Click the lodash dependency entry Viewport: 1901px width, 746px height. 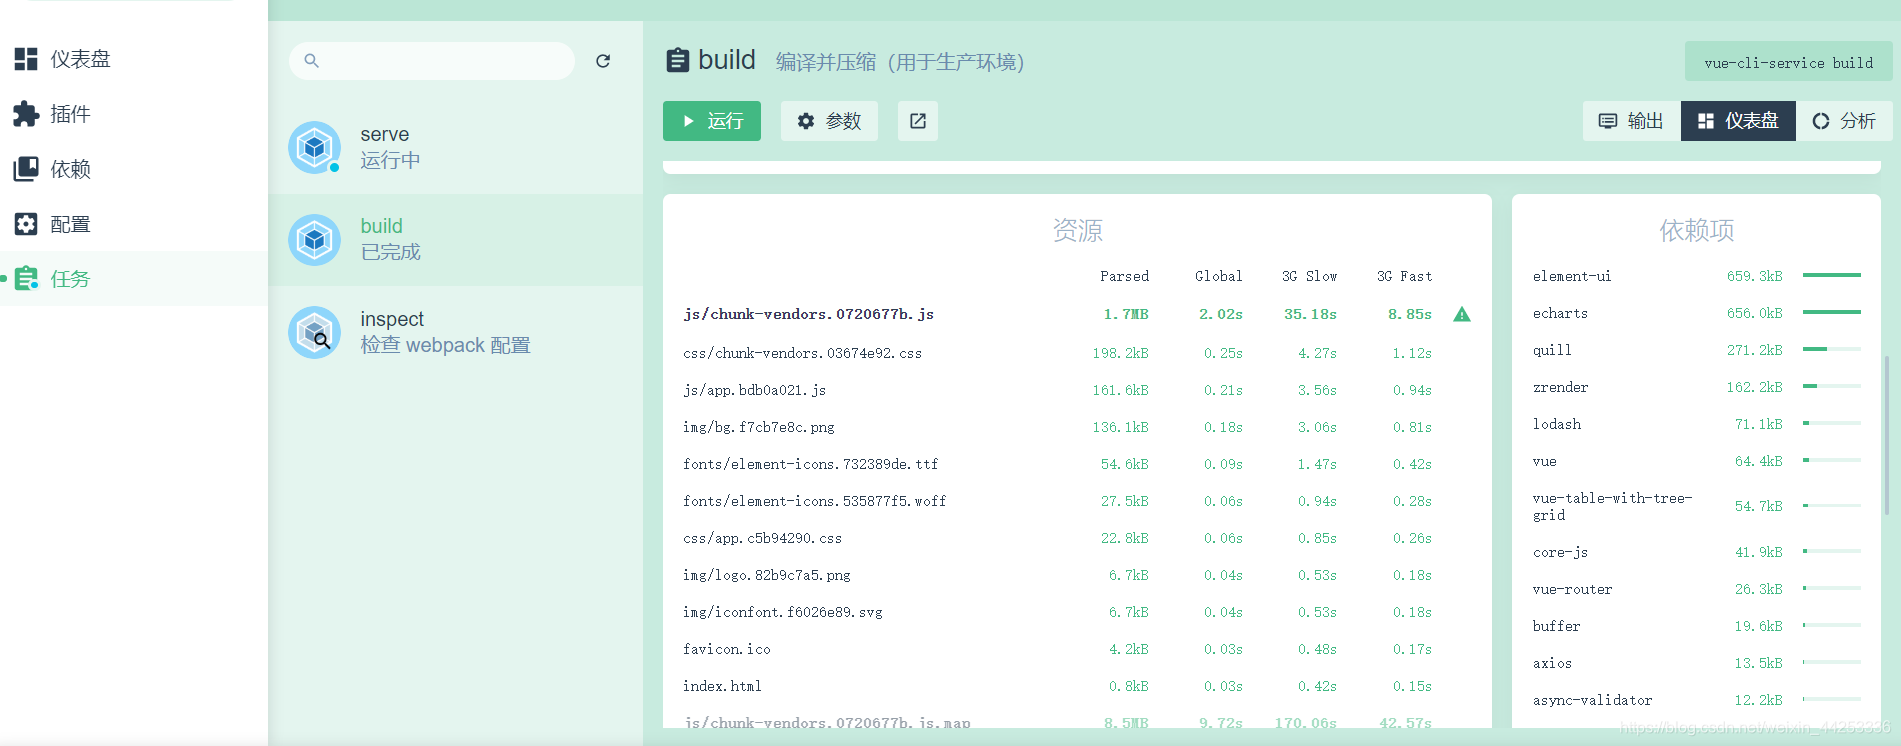tap(1696, 424)
